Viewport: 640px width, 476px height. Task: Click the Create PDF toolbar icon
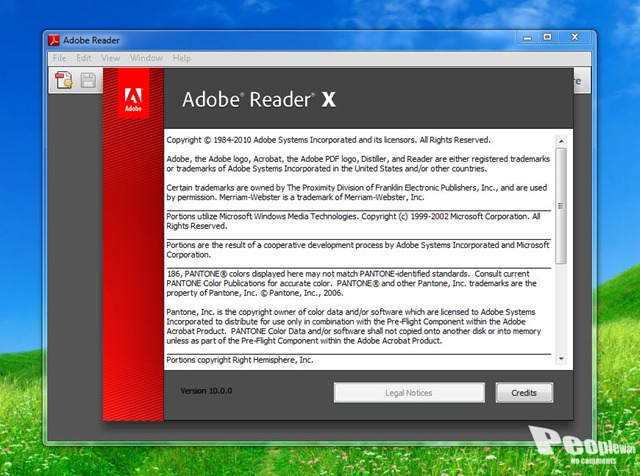64,80
